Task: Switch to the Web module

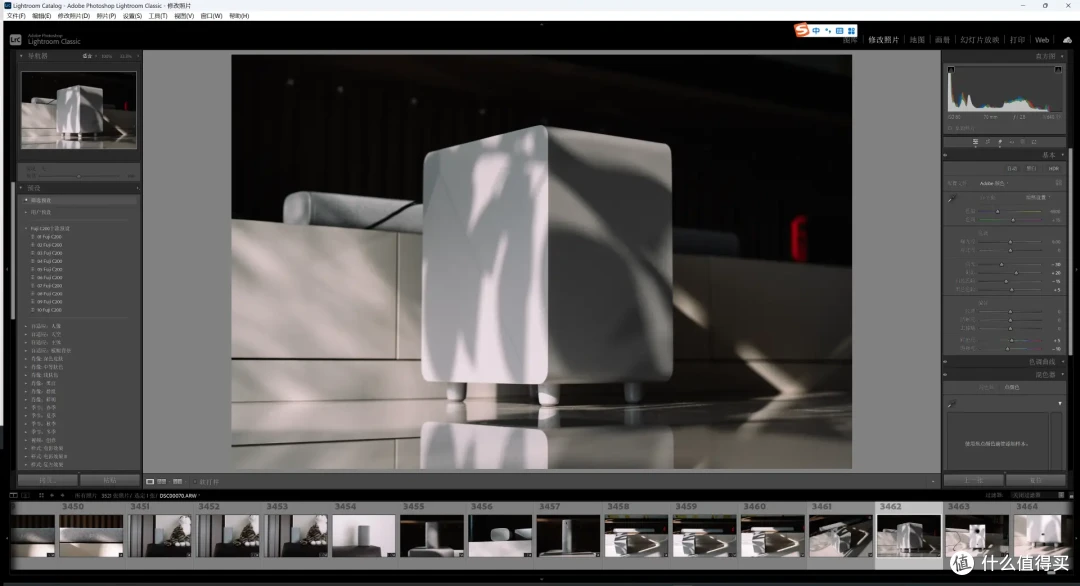Action: (1042, 40)
